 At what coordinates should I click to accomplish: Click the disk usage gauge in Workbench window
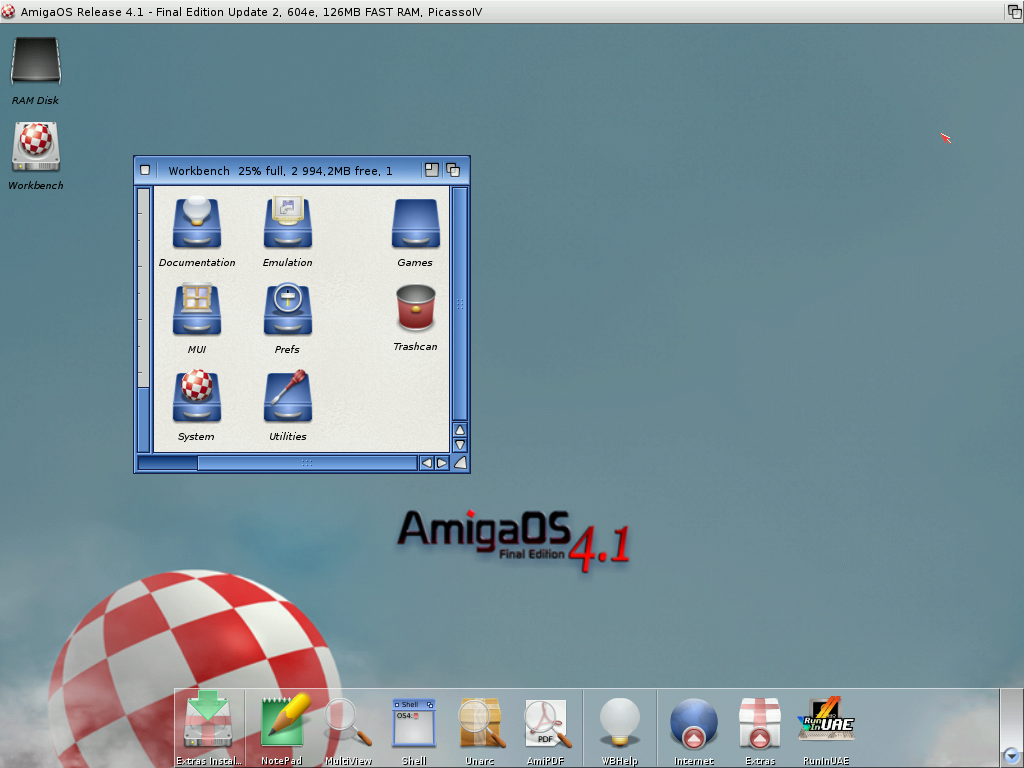[144, 319]
